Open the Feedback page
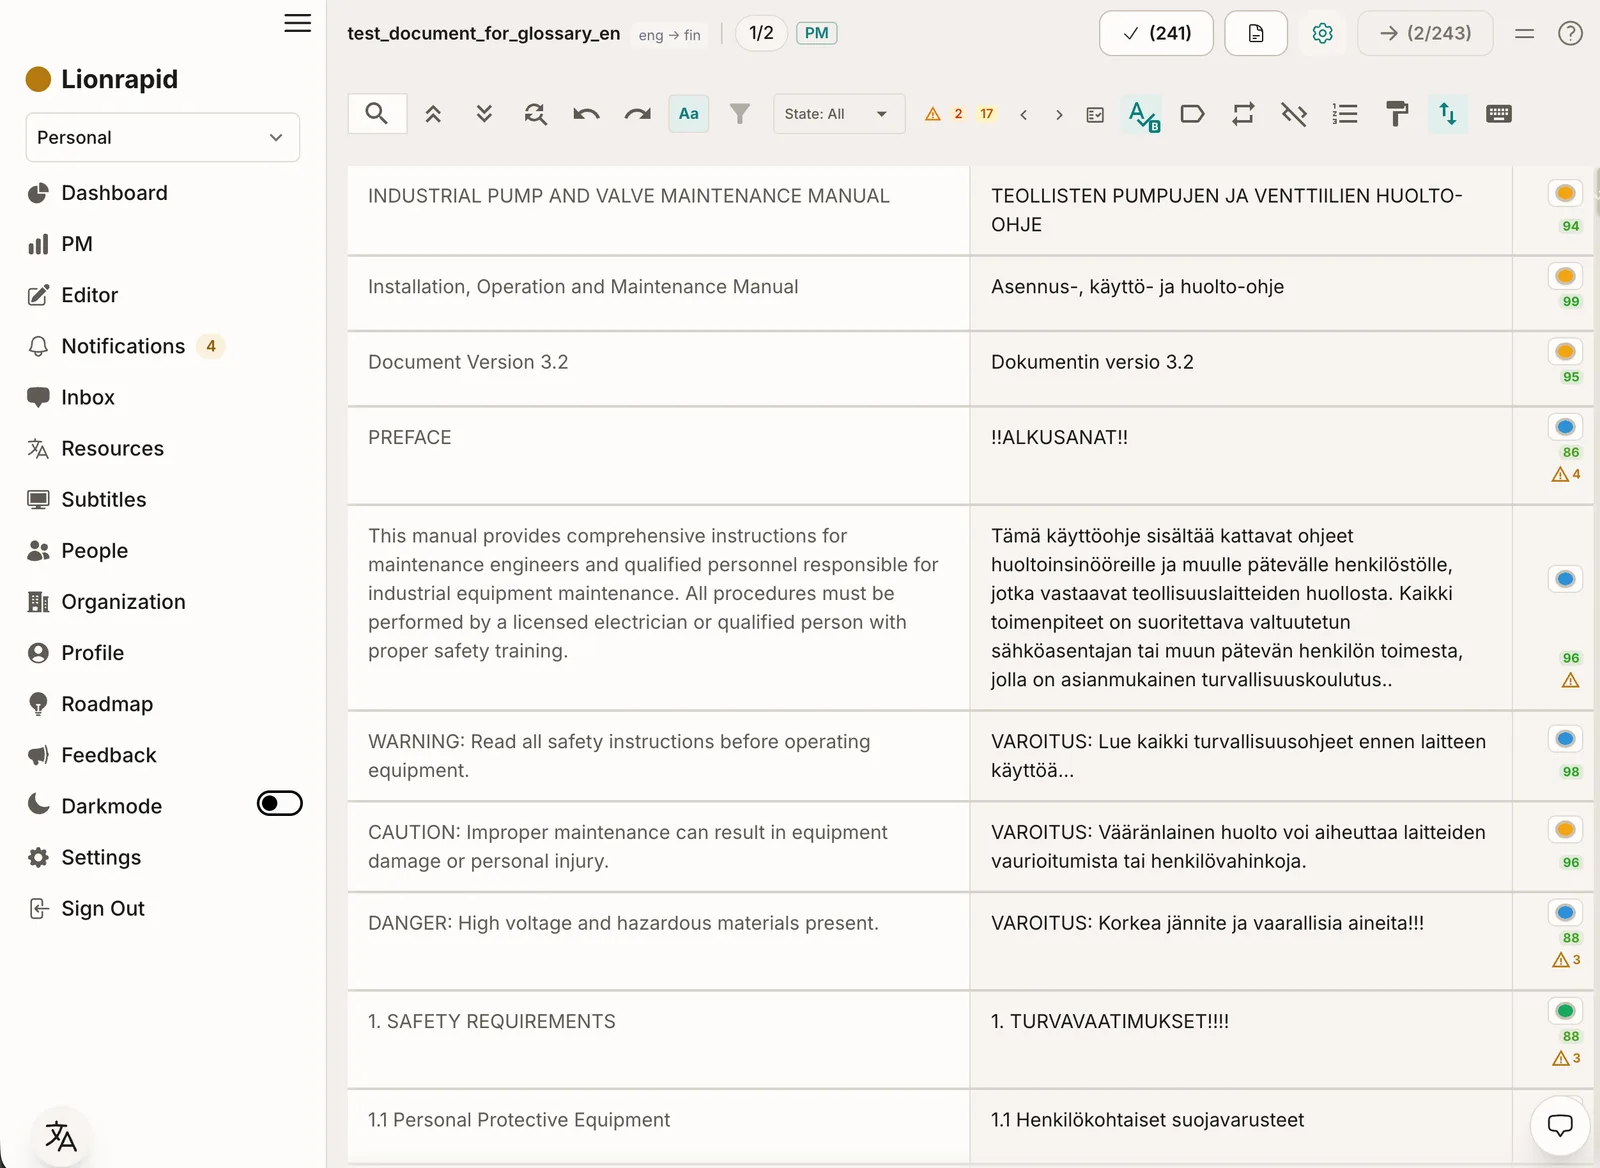This screenshot has height=1168, width=1600. click(108, 754)
